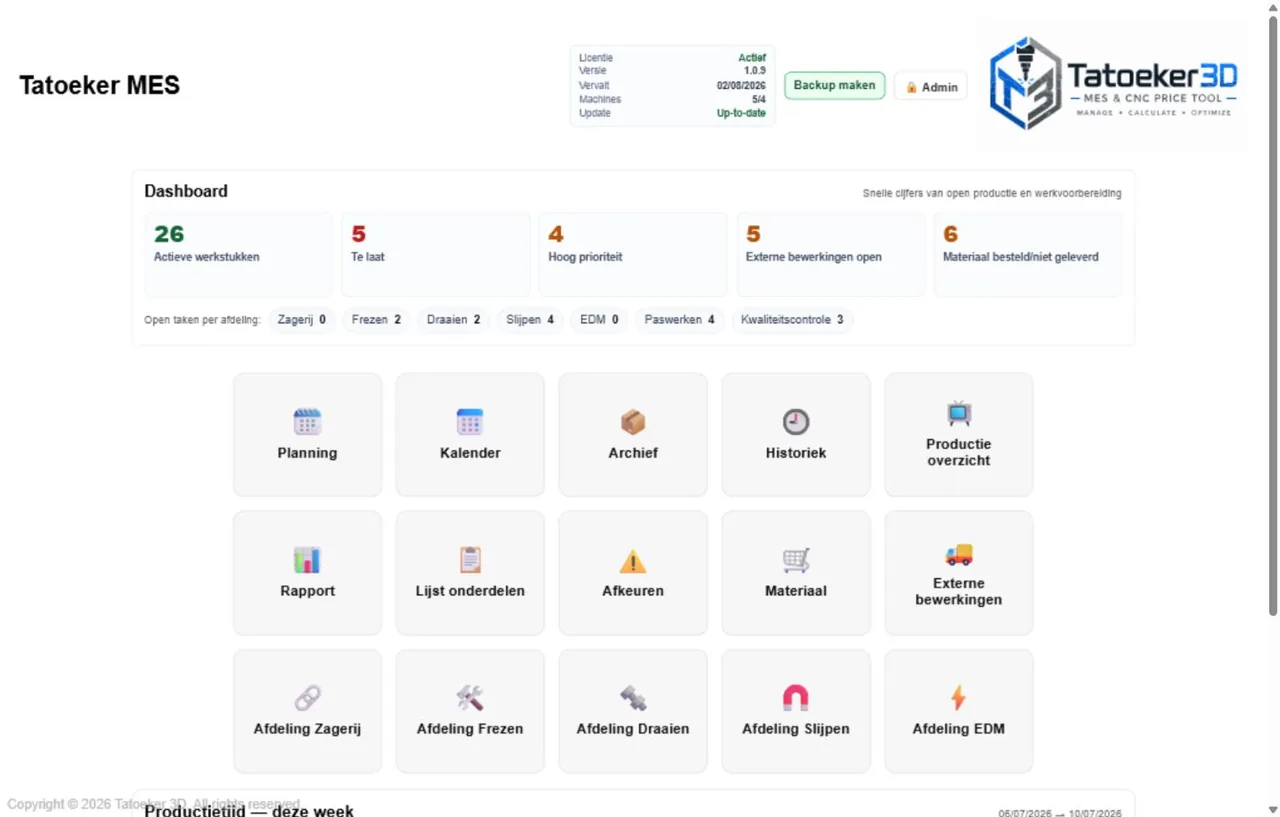Click the Update Up-to-date status
The width and height of the screenshot is (1280, 817).
[741, 114]
